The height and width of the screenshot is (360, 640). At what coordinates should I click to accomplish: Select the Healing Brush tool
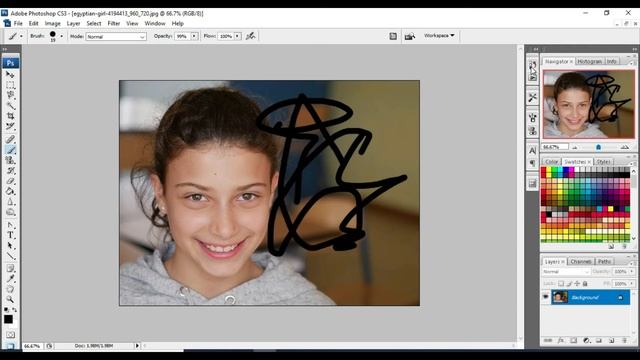click(x=10, y=140)
